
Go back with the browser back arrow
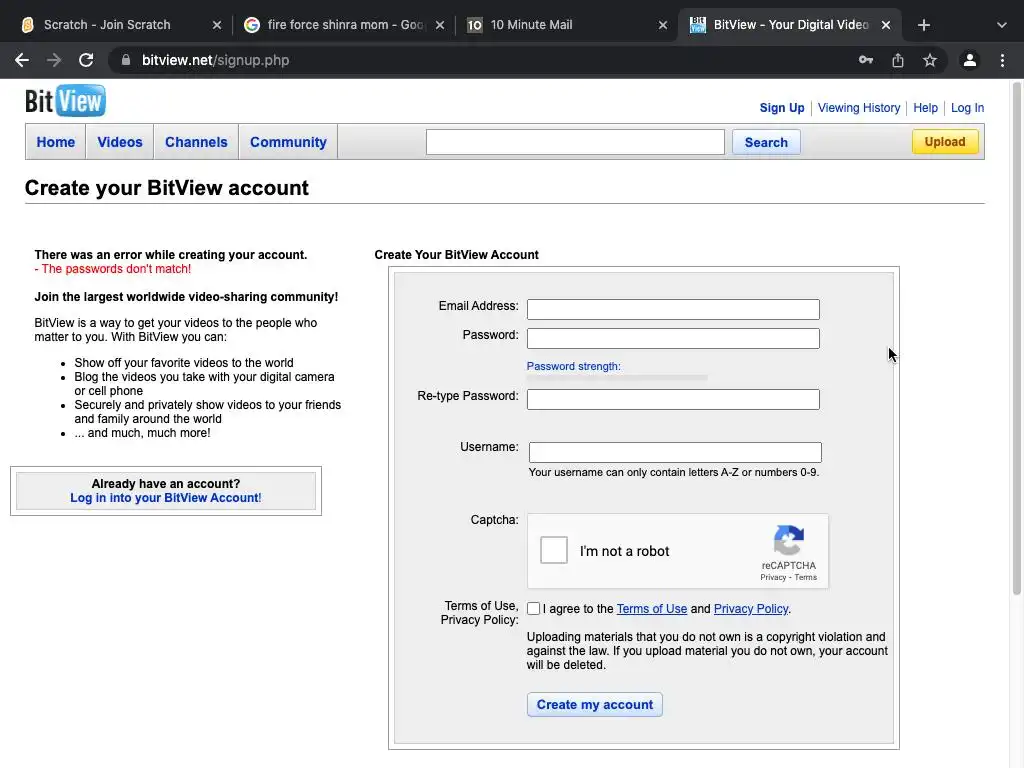tap(22, 60)
